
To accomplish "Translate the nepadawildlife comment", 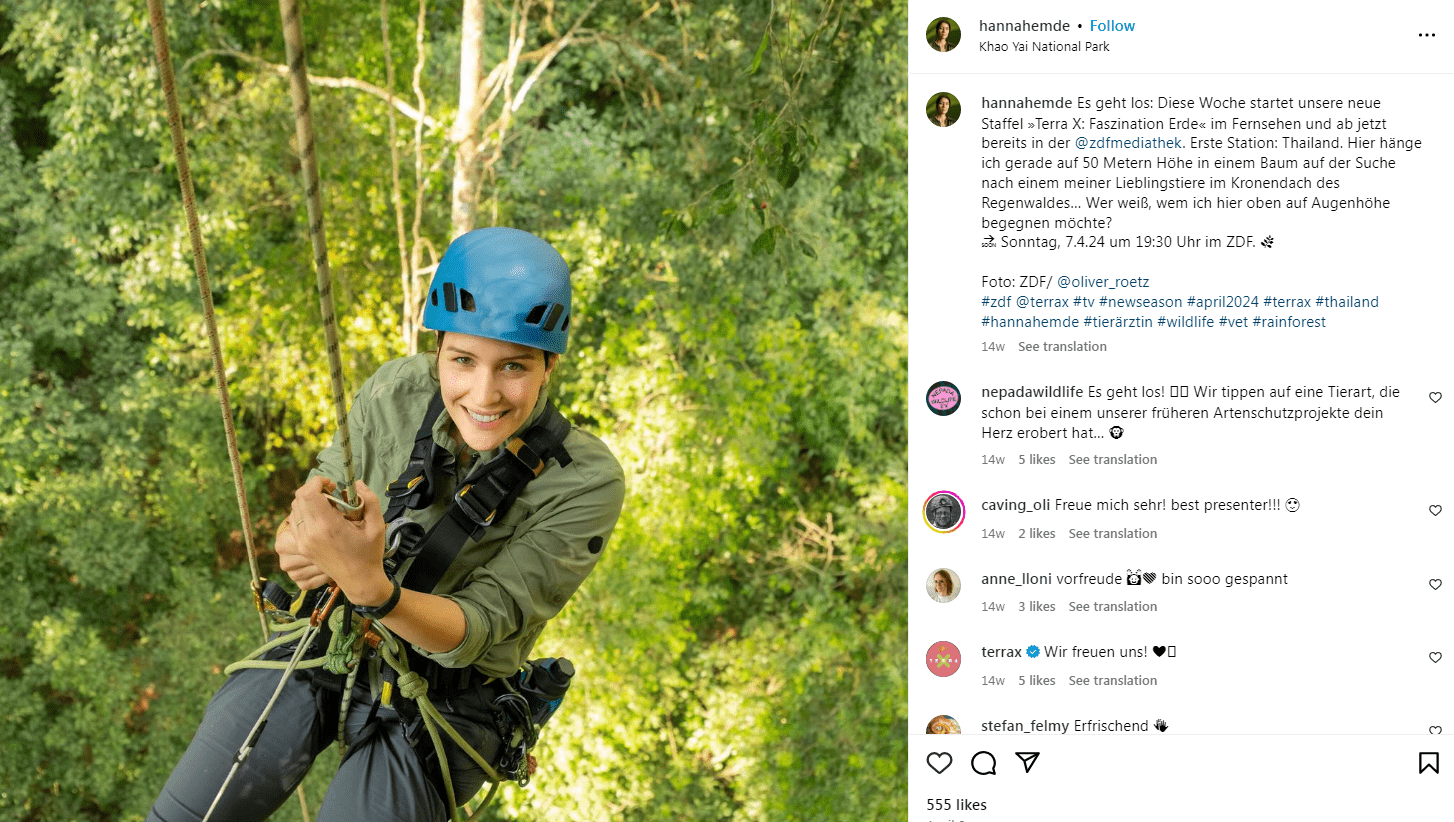I will tap(1112, 460).
